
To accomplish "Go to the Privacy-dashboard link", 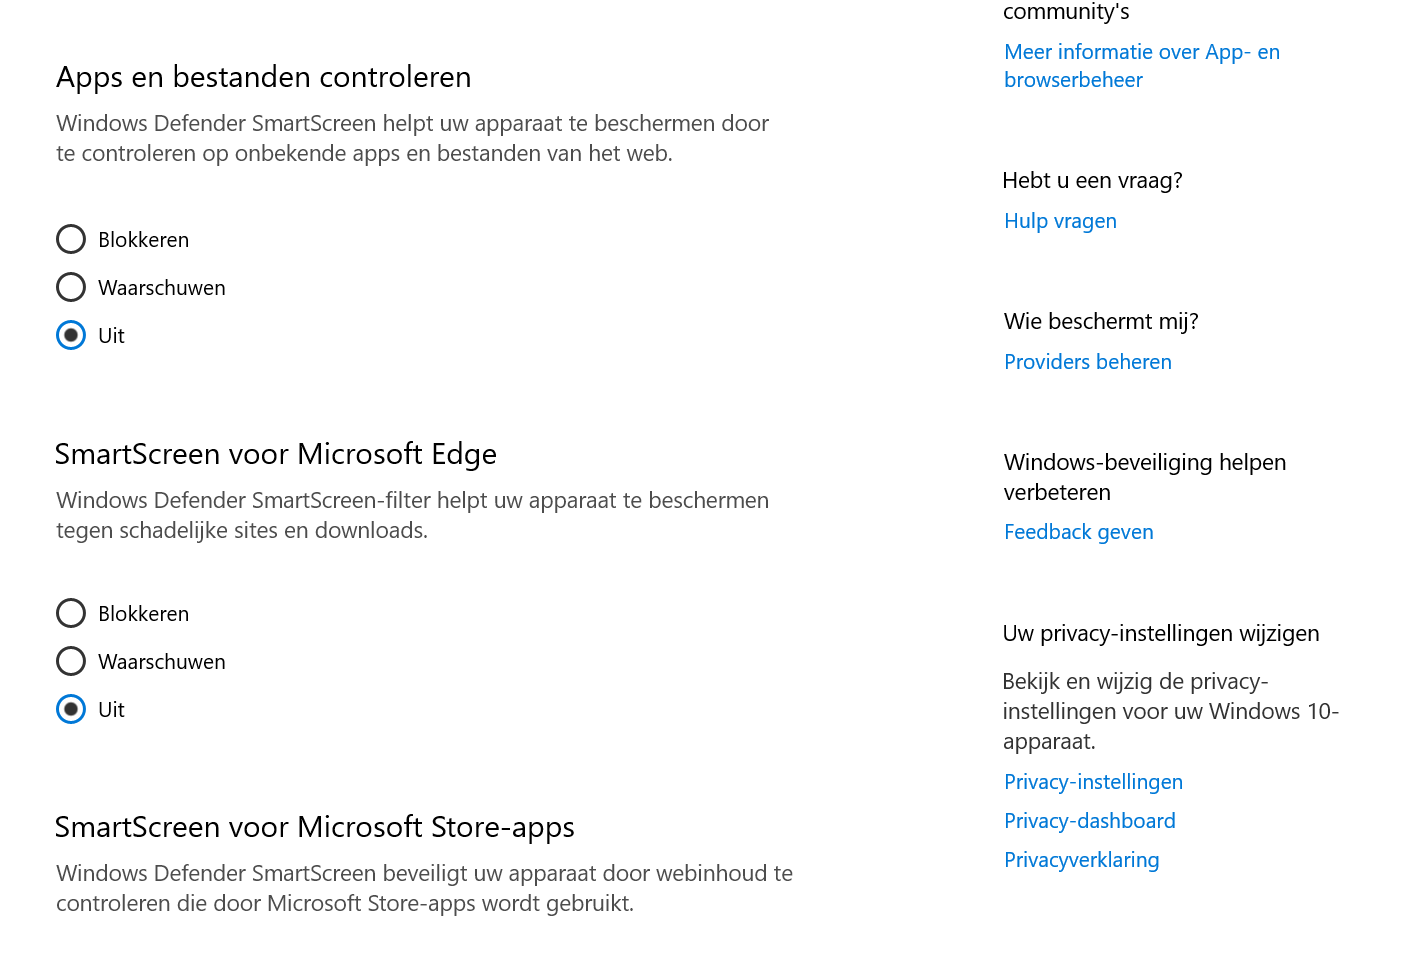I will coord(1089,821).
